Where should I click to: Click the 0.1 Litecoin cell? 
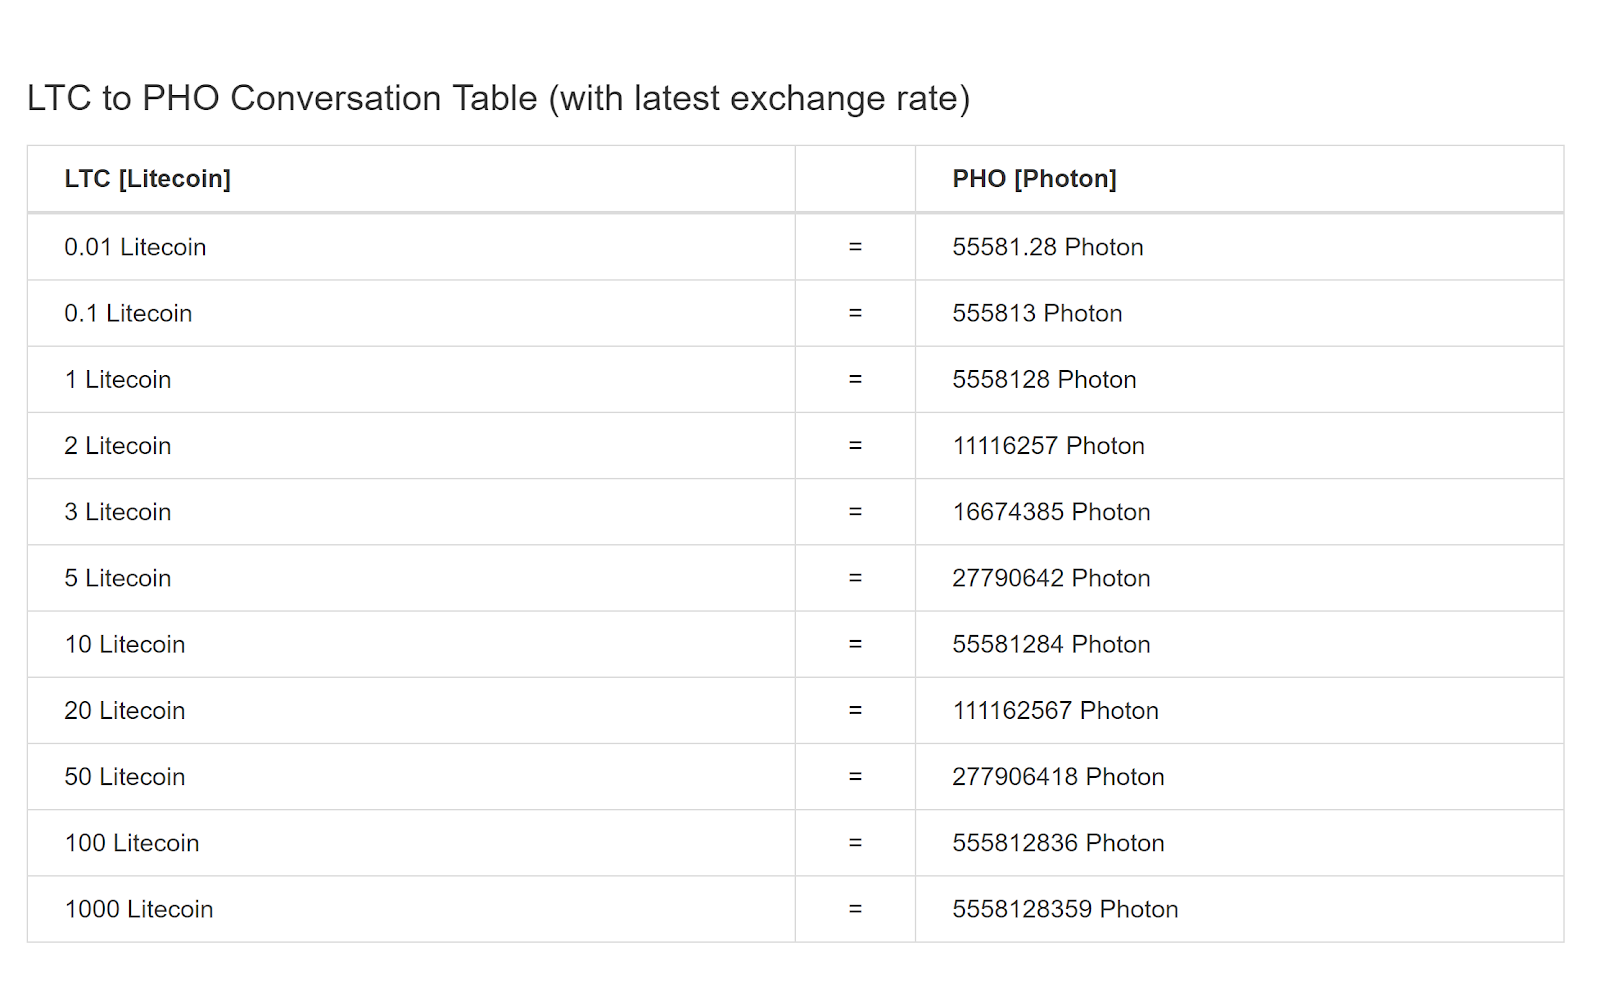pos(128,313)
